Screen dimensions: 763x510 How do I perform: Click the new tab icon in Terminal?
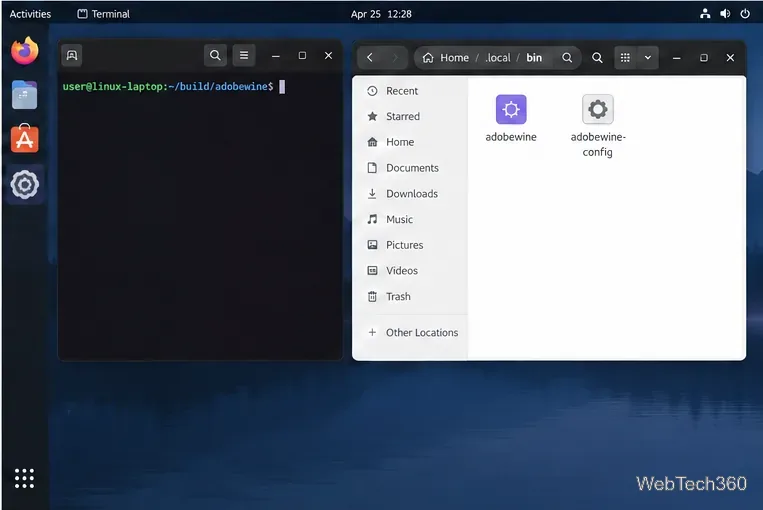(x=72, y=55)
